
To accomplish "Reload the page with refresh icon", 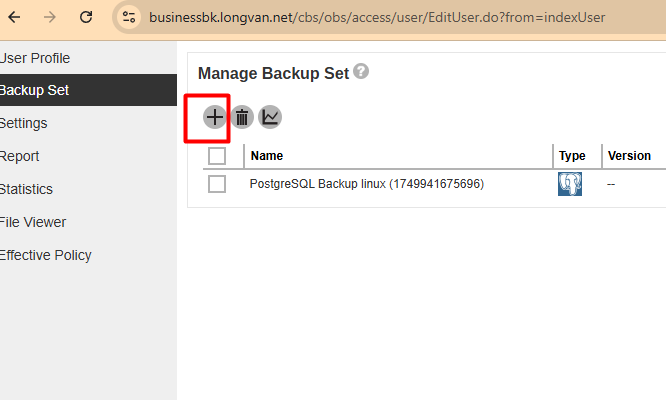I will (86, 17).
